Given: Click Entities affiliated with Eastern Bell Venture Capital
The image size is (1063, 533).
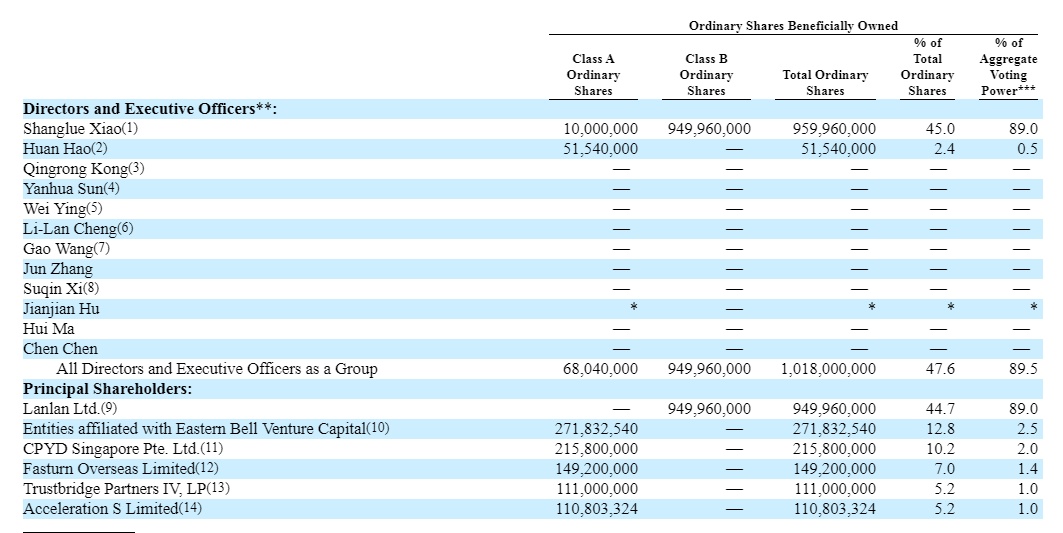Looking at the screenshot, I should 197,429.
